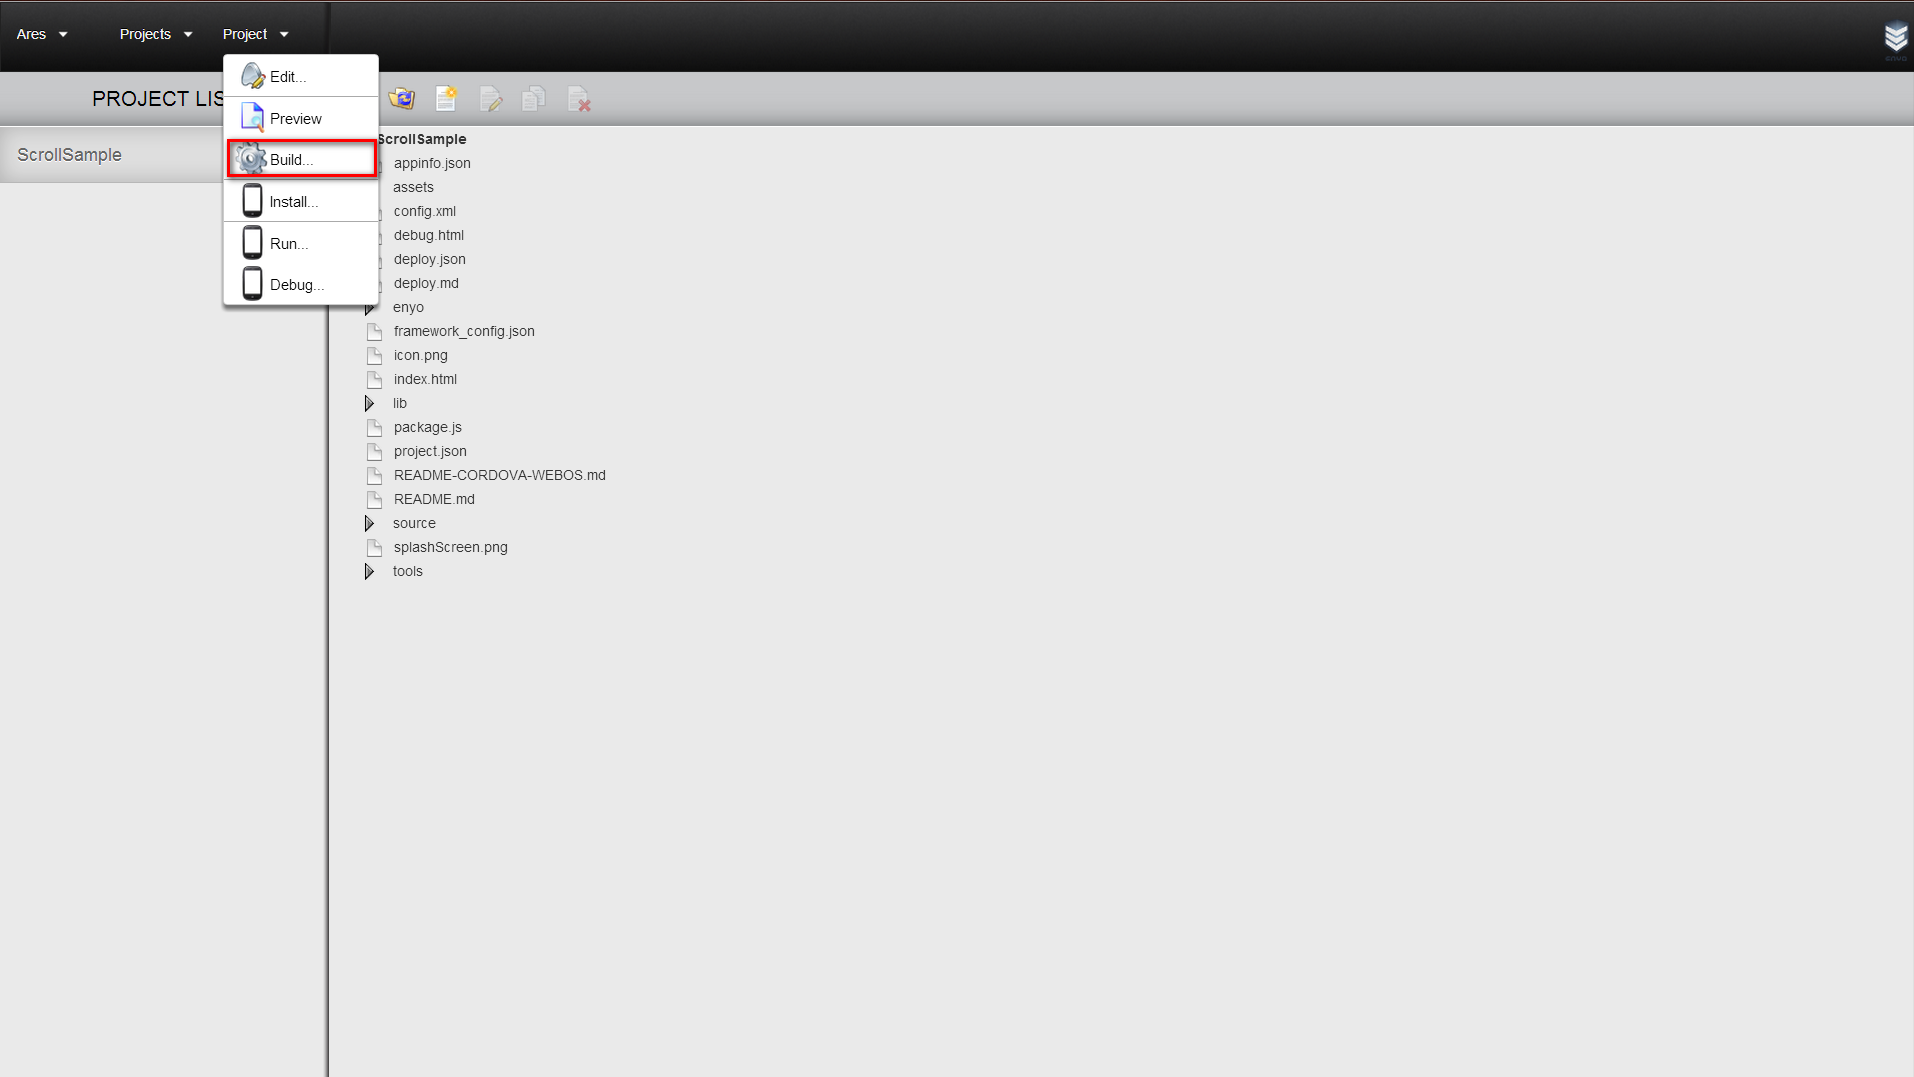This screenshot has width=1914, height=1077.
Task: Expand the source folder triangle
Action: coord(369,524)
